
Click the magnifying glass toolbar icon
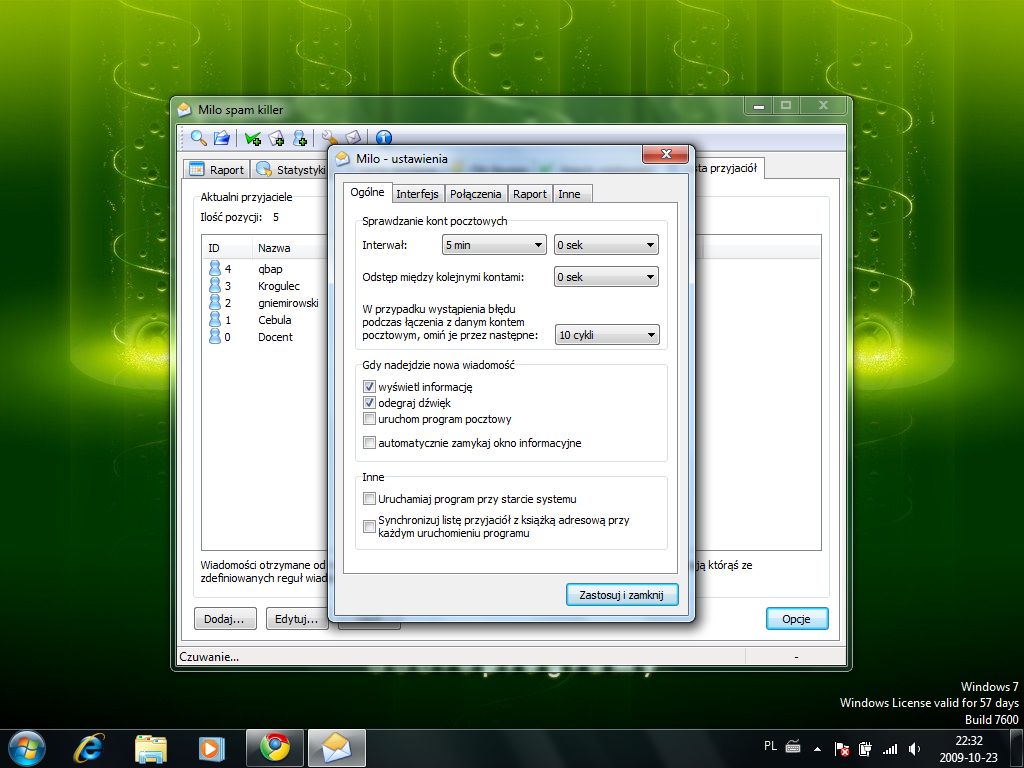click(x=199, y=138)
